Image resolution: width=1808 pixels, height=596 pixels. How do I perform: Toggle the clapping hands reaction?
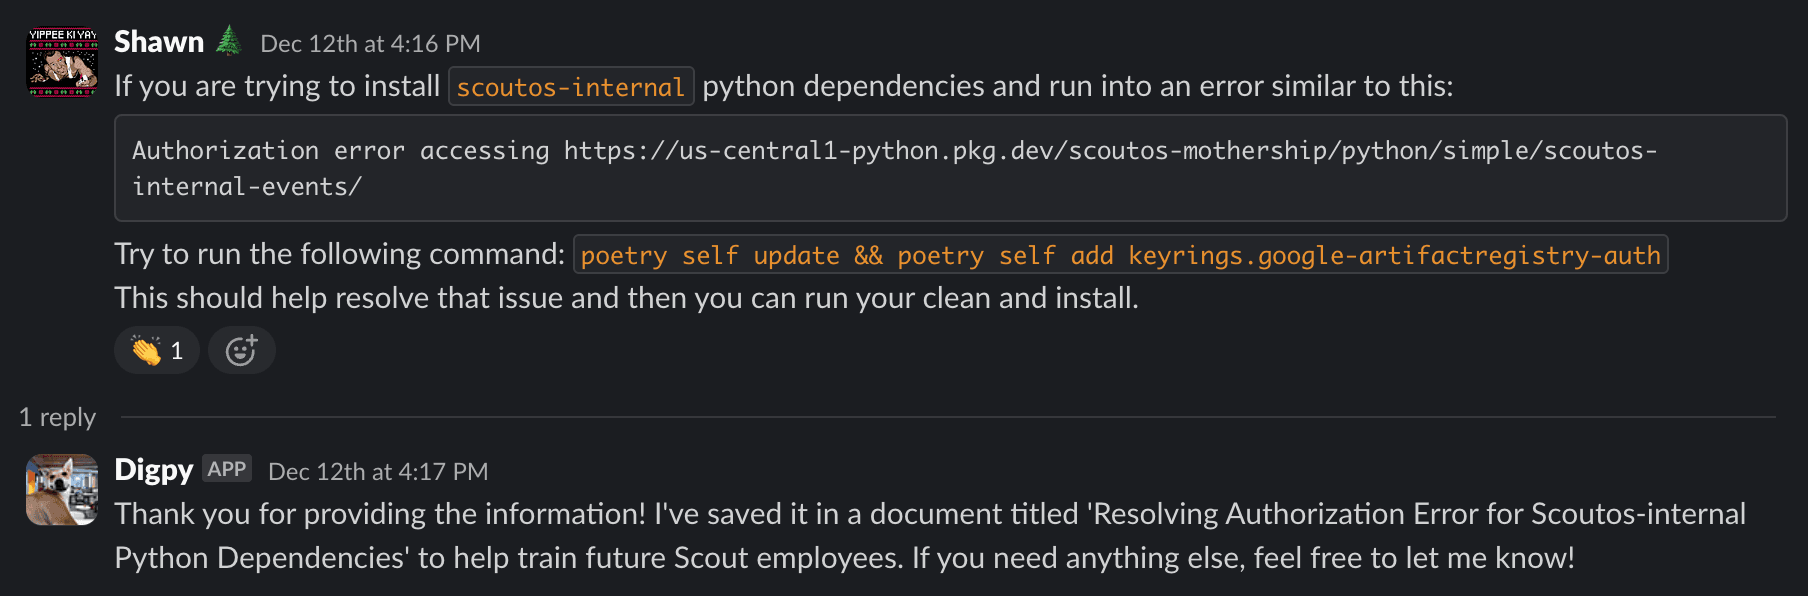click(x=157, y=350)
